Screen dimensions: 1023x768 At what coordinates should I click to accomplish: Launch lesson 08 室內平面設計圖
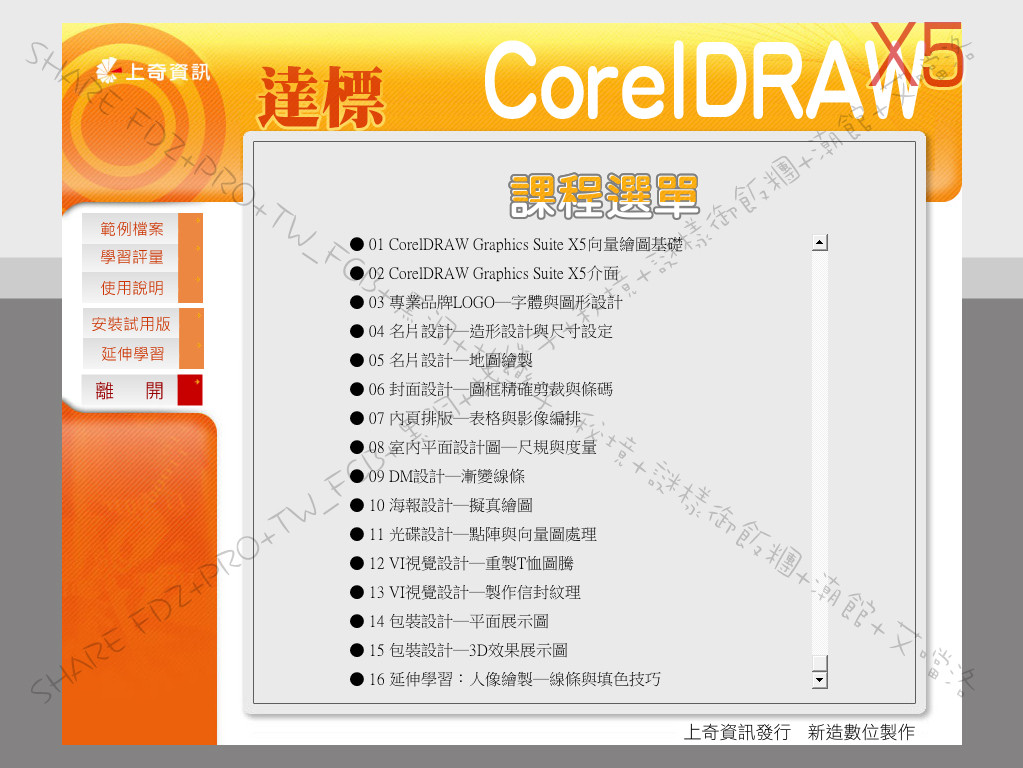pyautogui.click(x=482, y=447)
